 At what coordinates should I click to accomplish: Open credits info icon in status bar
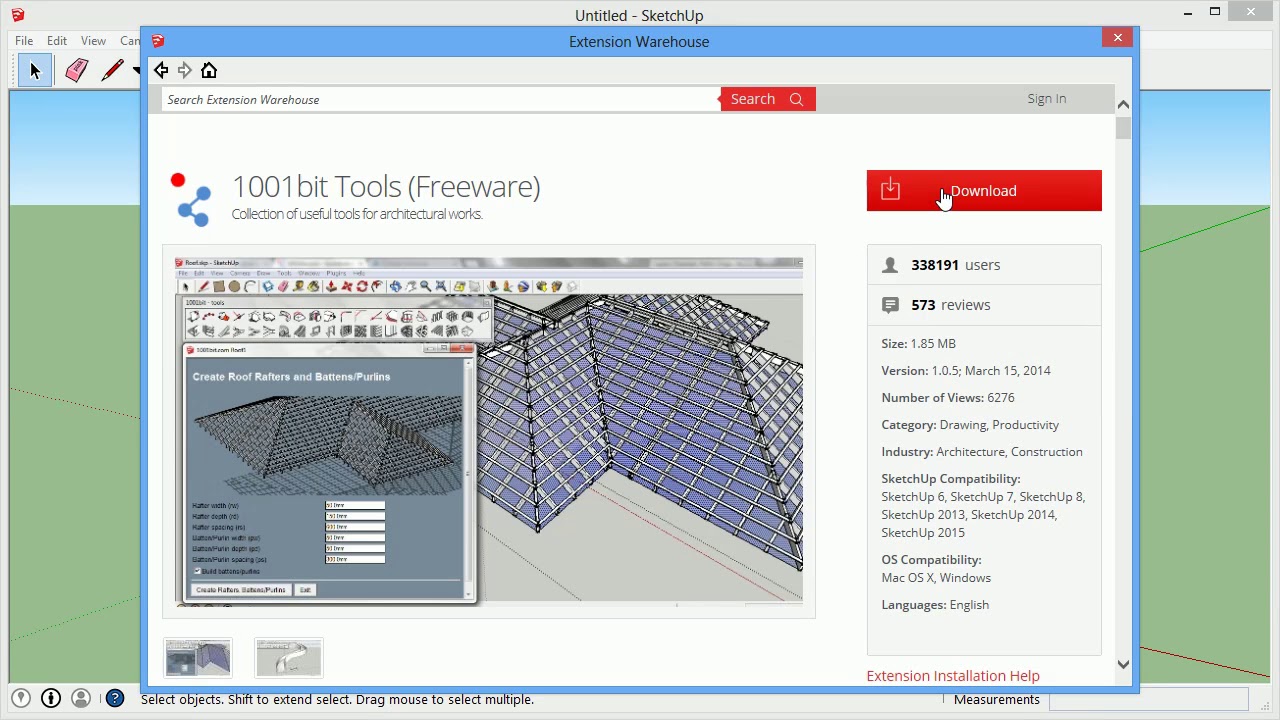click(x=51, y=698)
